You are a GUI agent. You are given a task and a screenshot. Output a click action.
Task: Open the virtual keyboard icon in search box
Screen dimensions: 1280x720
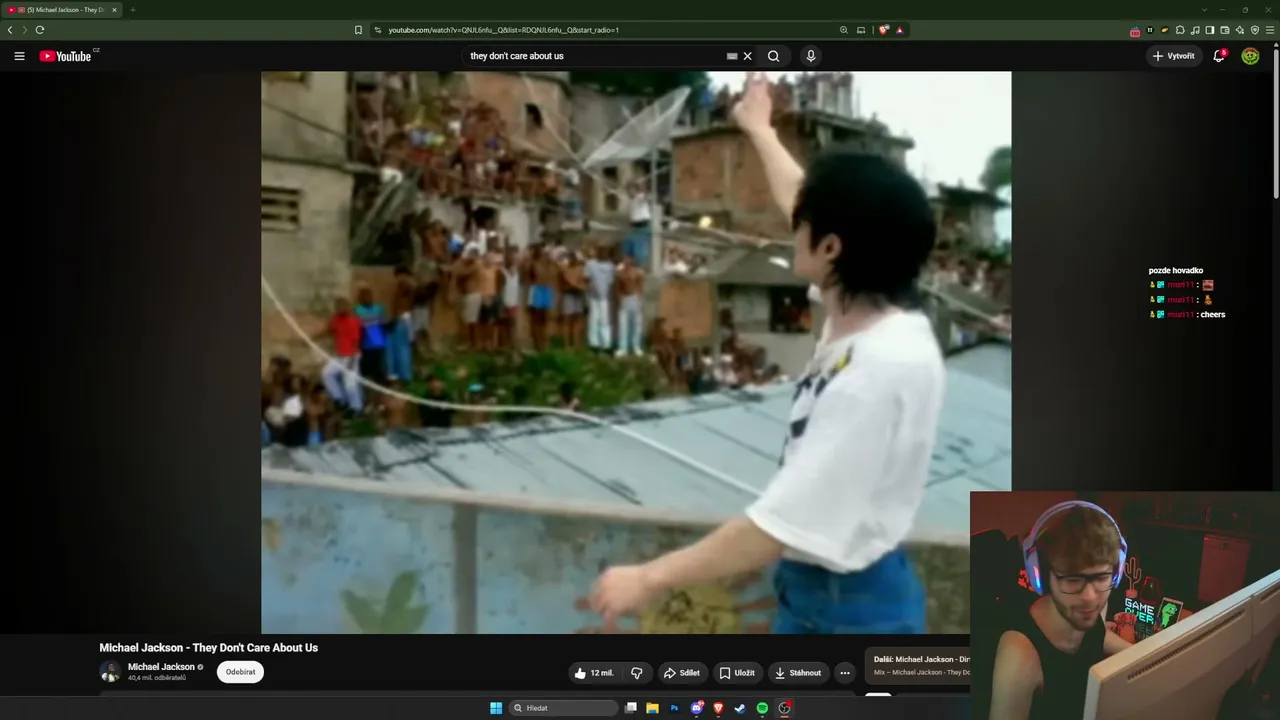732,56
